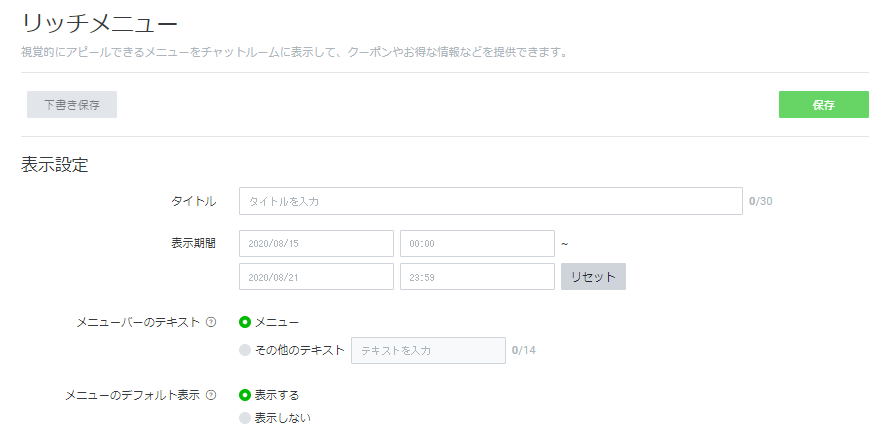This screenshot has height=437, width=884.
Task: Click the 0/30 title character counter
Action: 761,201
